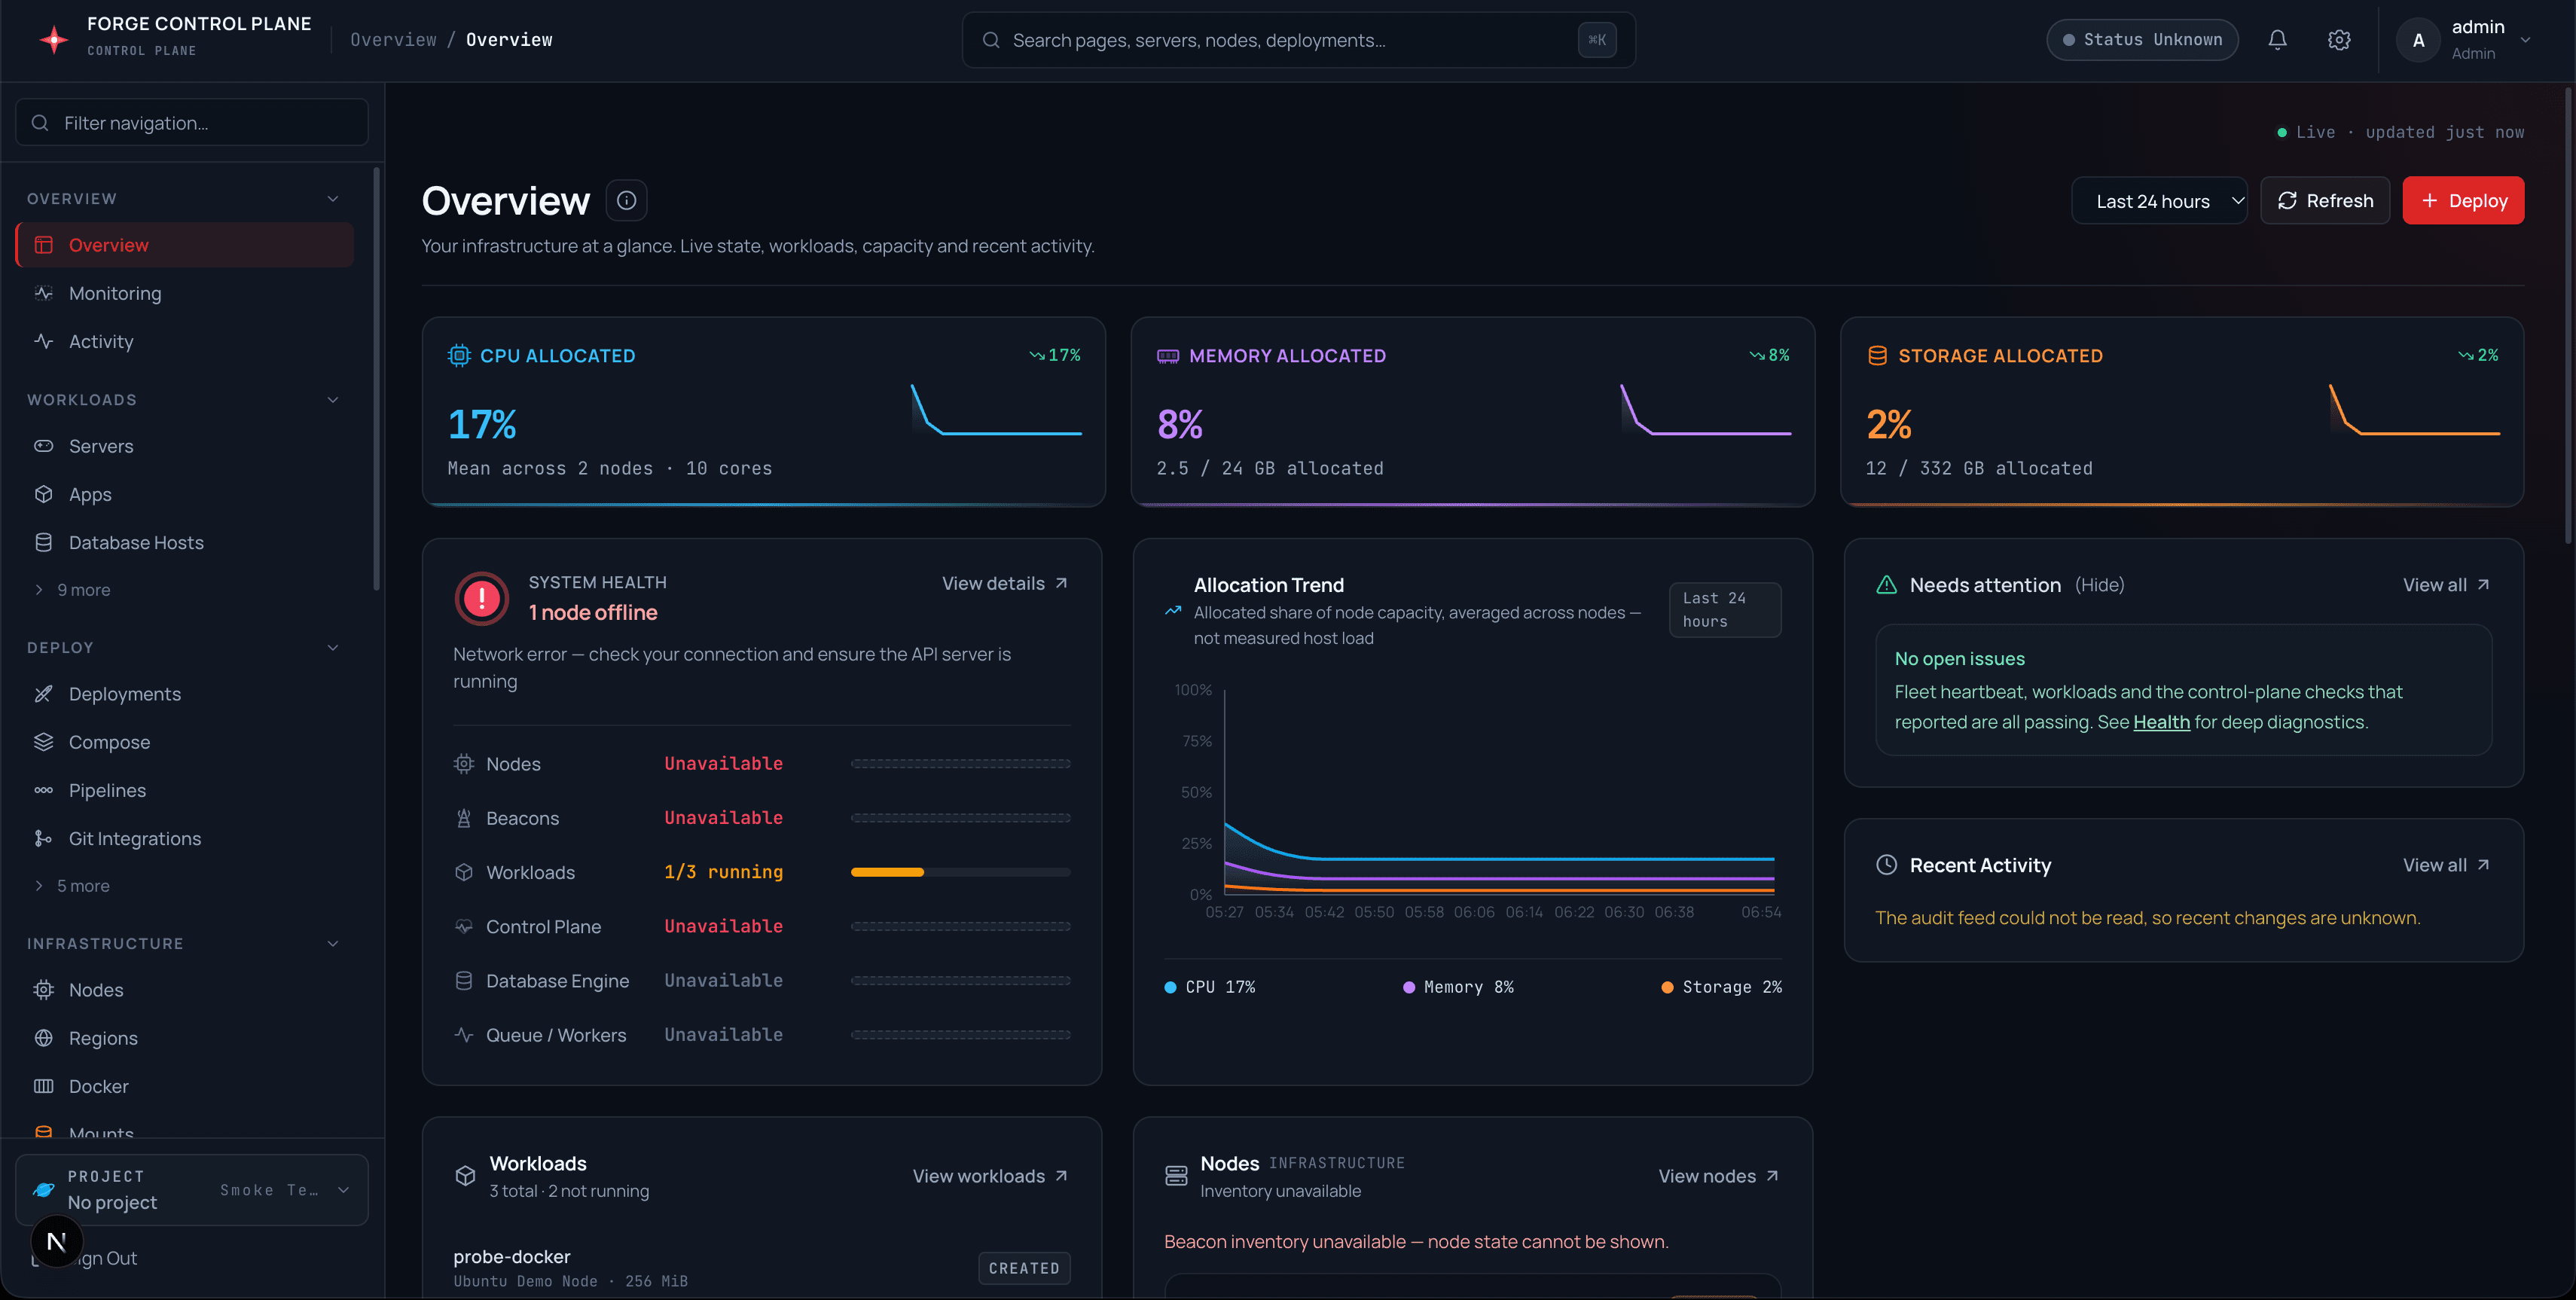Click the info icon beside Overview title

click(626, 200)
